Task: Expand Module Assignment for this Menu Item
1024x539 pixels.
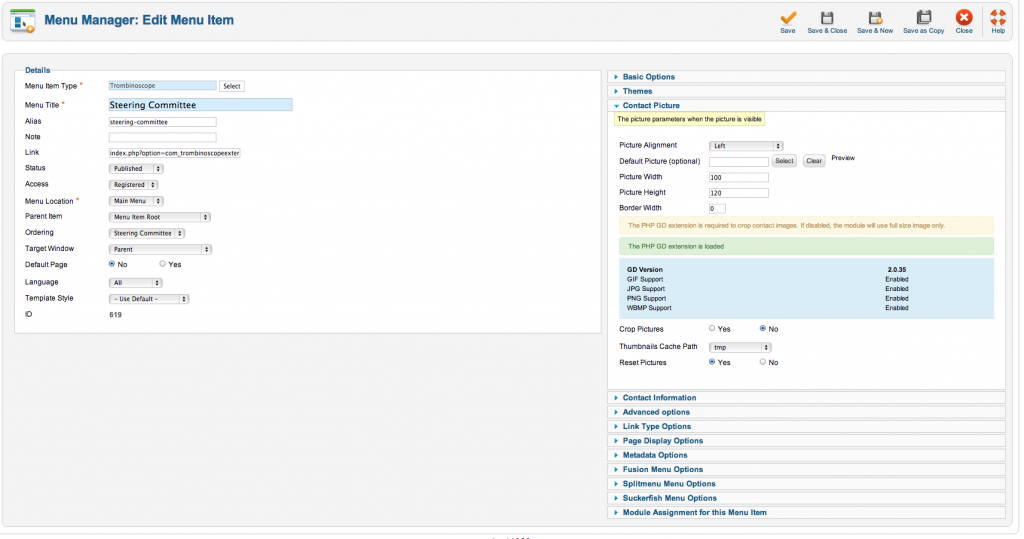Action: [694, 512]
